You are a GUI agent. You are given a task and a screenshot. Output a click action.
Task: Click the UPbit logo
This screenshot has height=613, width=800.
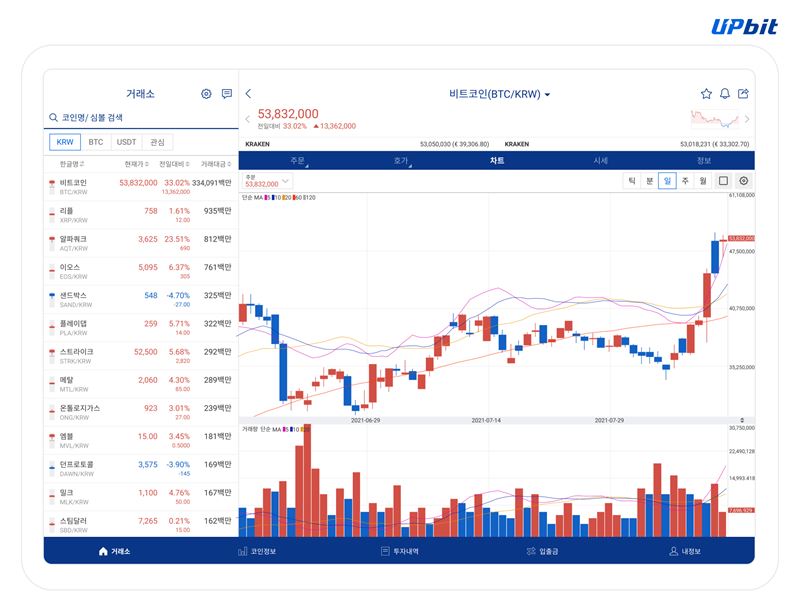tap(744, 27)
